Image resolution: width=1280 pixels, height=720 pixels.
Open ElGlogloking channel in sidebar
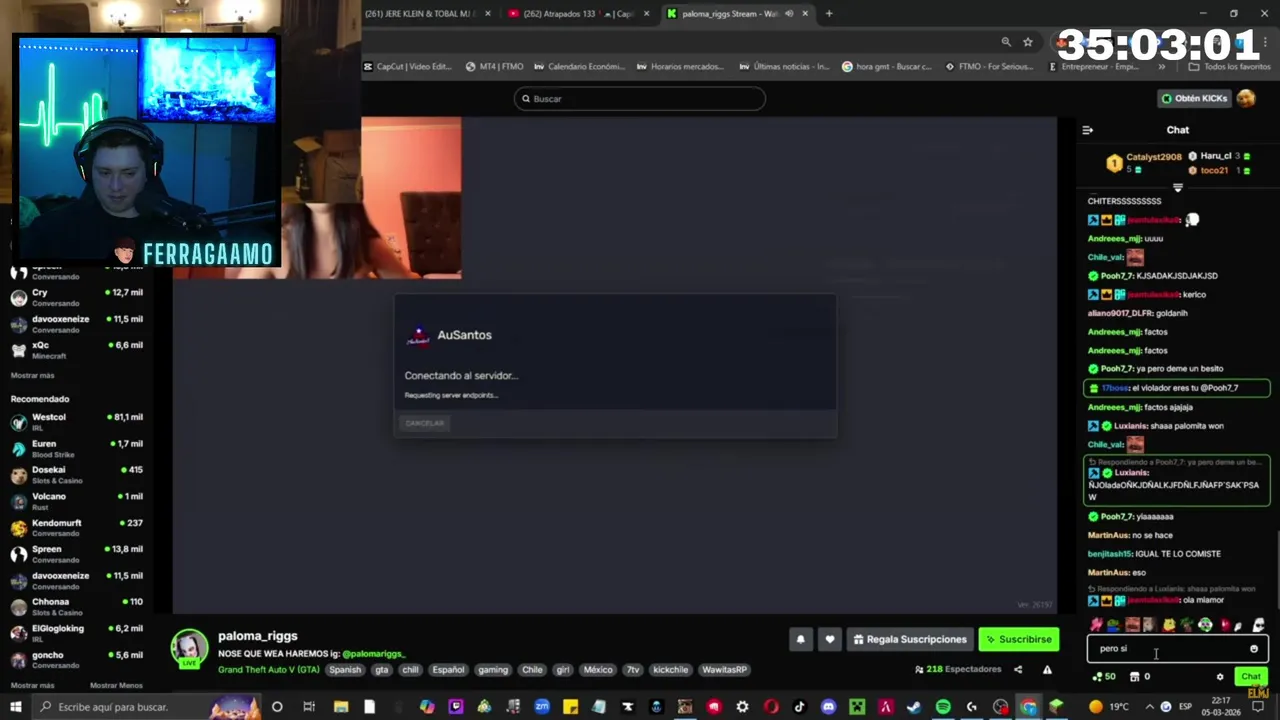pos(76,633)
